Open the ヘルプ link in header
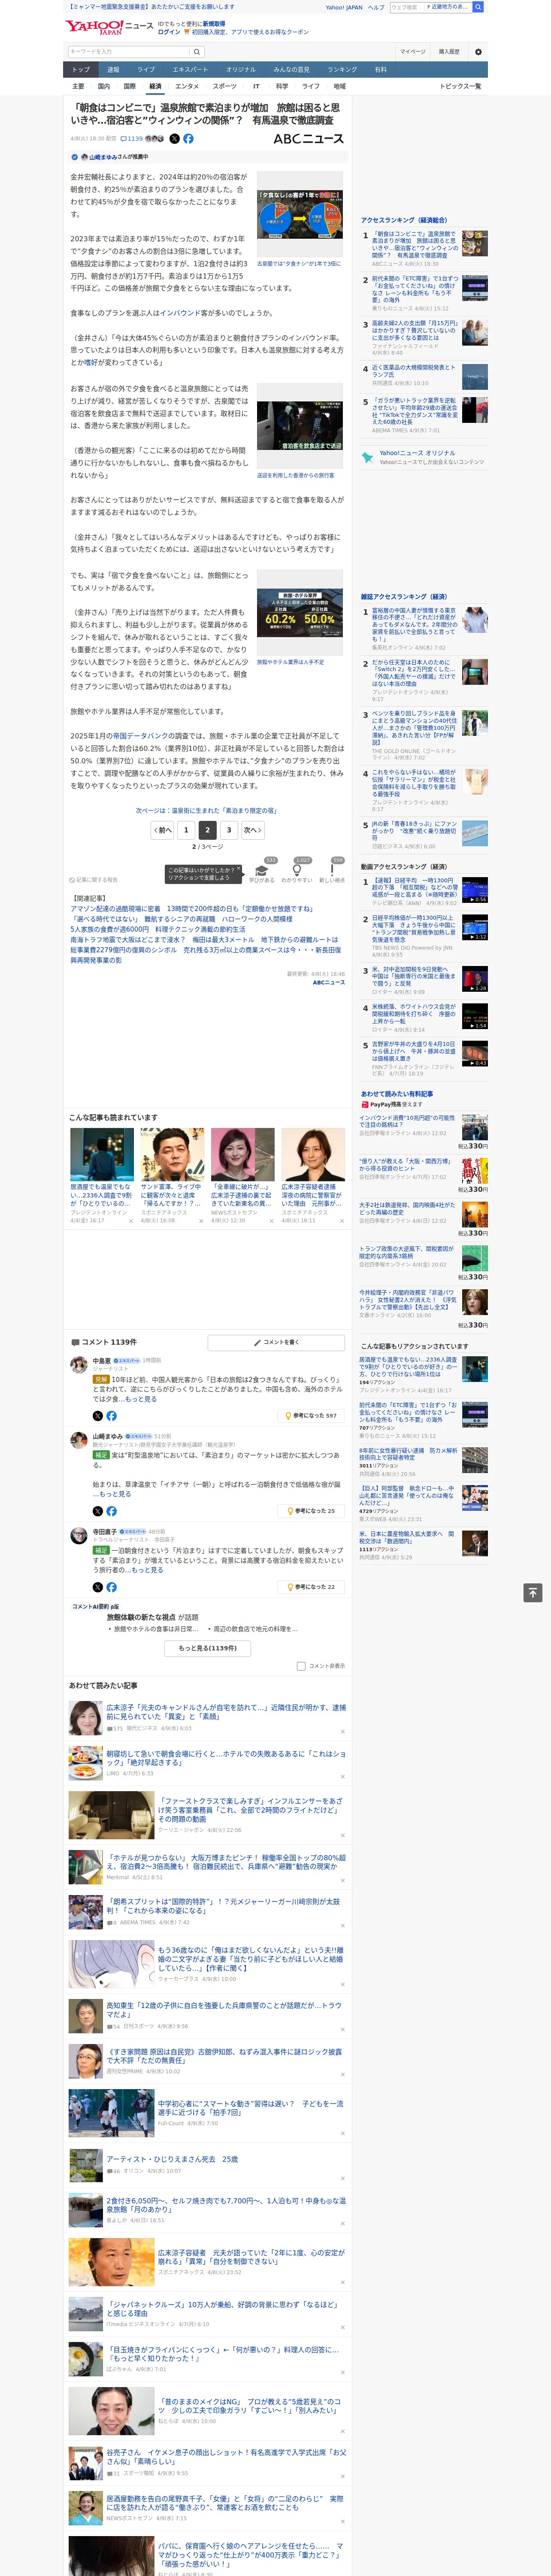The image size is (551, 2576). point(376,7)
